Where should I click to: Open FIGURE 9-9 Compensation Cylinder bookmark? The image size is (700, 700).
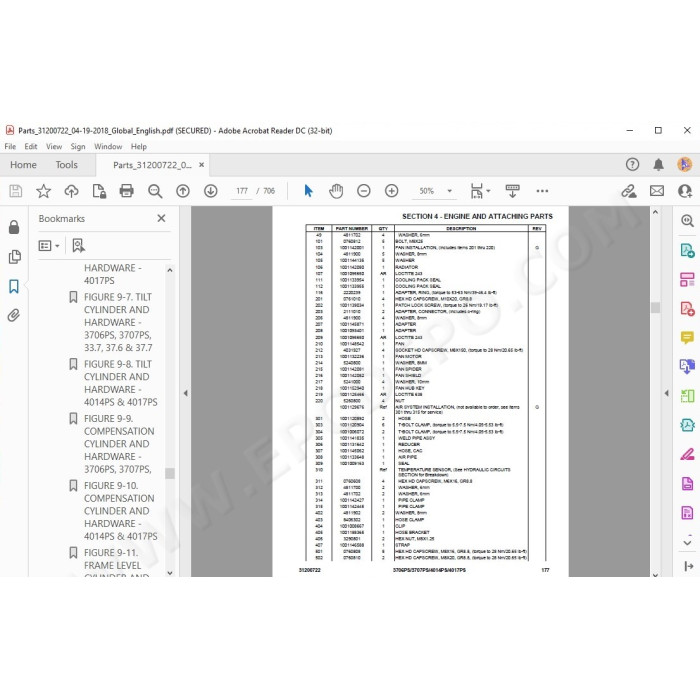pyautogui.click(x=119, y=444)
